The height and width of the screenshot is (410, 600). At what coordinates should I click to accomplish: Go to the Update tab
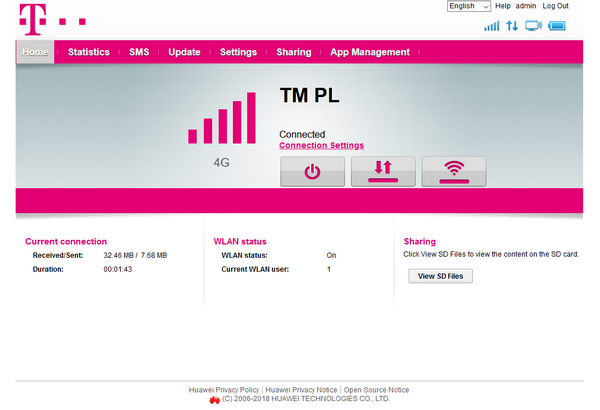(184, 52)
